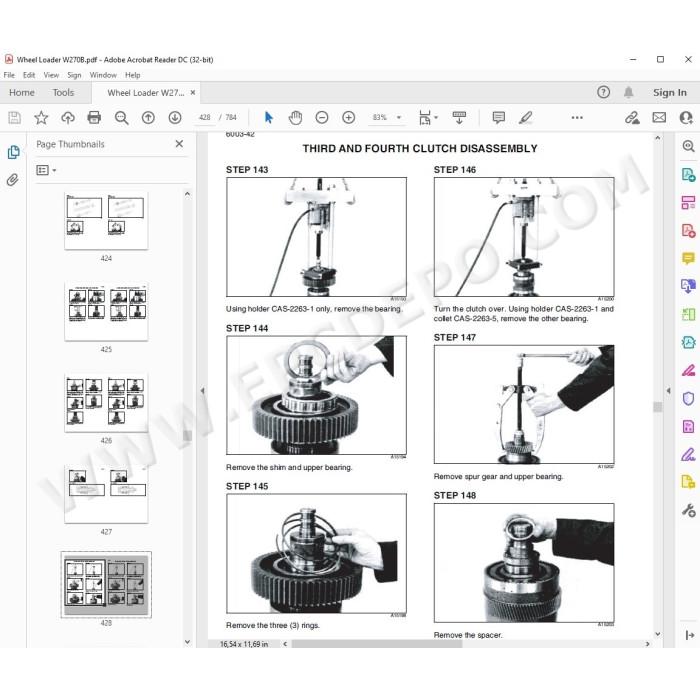Add a comment with sticky note icon

click(498, 117)
